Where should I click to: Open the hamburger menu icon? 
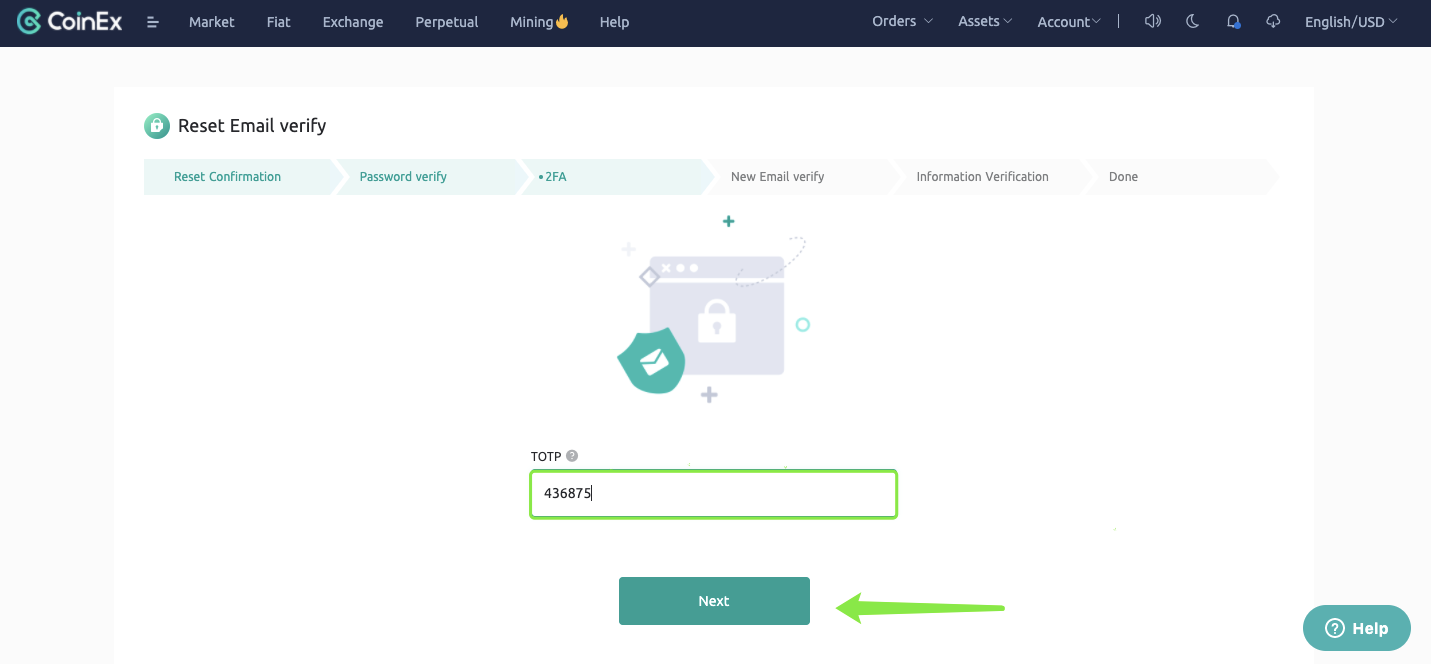153,22
